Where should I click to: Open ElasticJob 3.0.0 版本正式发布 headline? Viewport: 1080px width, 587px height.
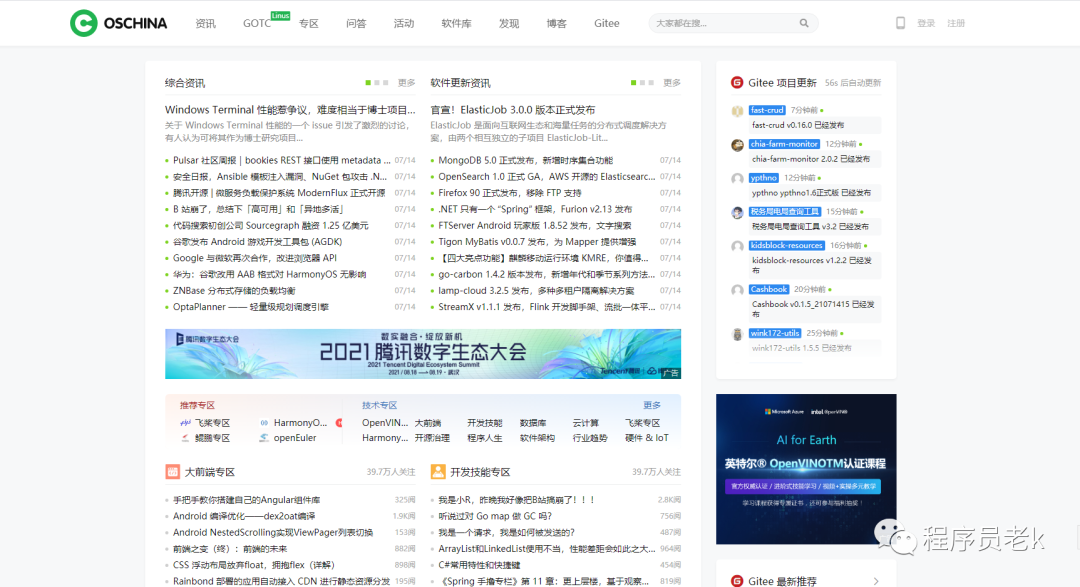(x=513, y=110)
